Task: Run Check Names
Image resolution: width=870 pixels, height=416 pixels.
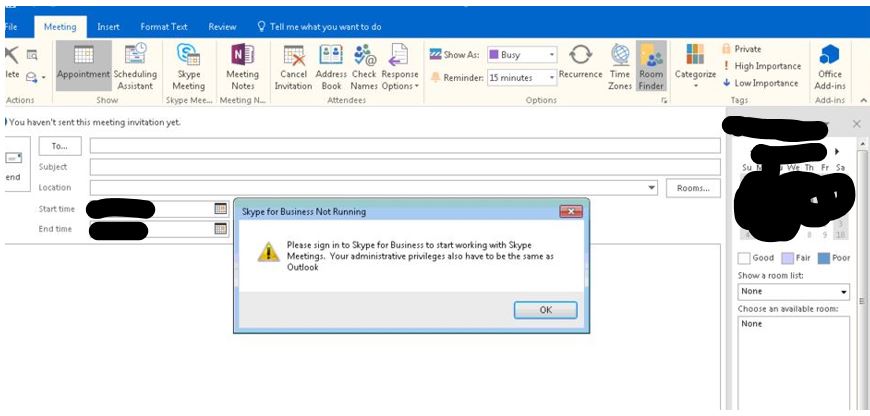Action: [364, 65]
